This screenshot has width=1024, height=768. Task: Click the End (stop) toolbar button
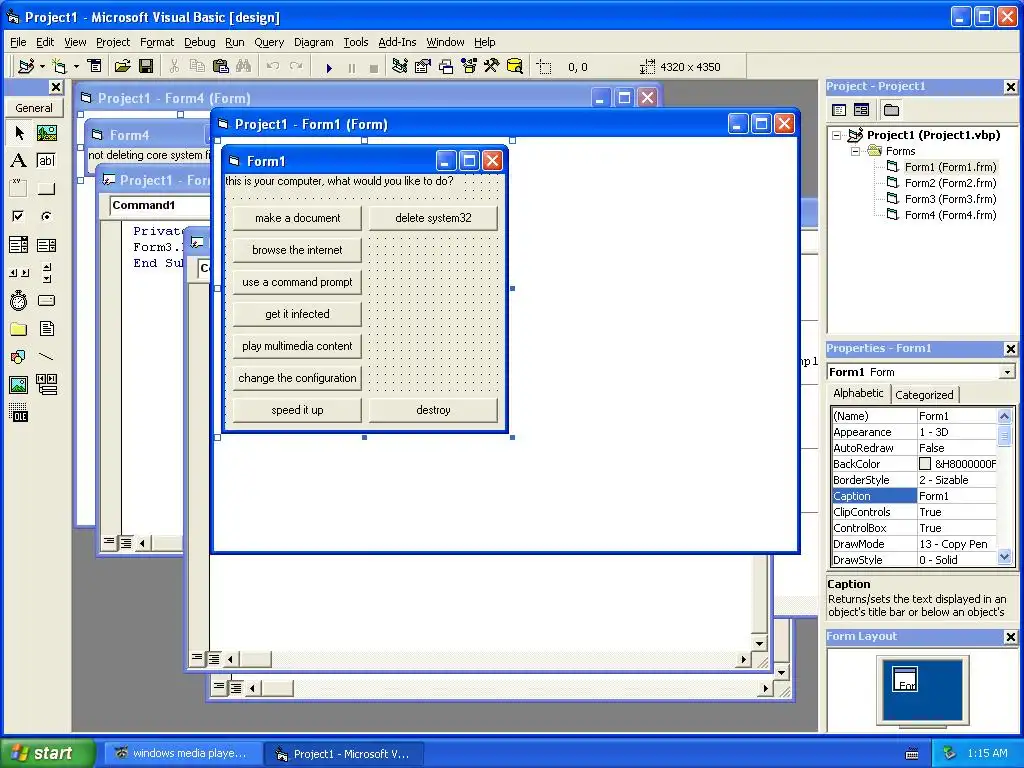(x=374, y=68)
